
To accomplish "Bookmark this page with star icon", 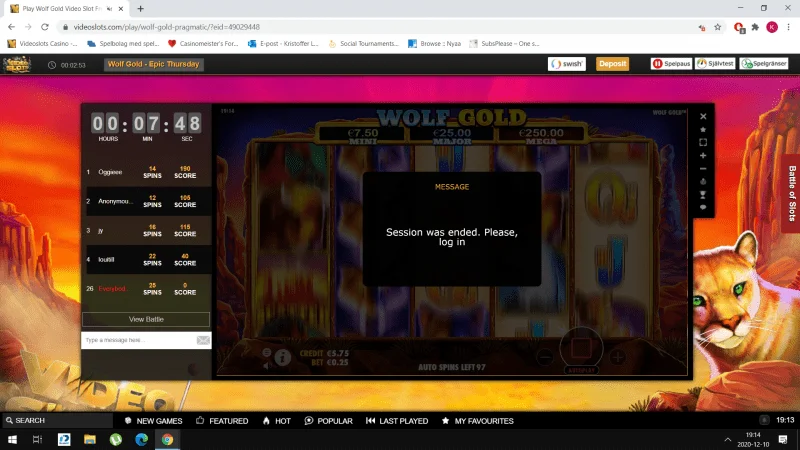I will (x=718, y=27).
